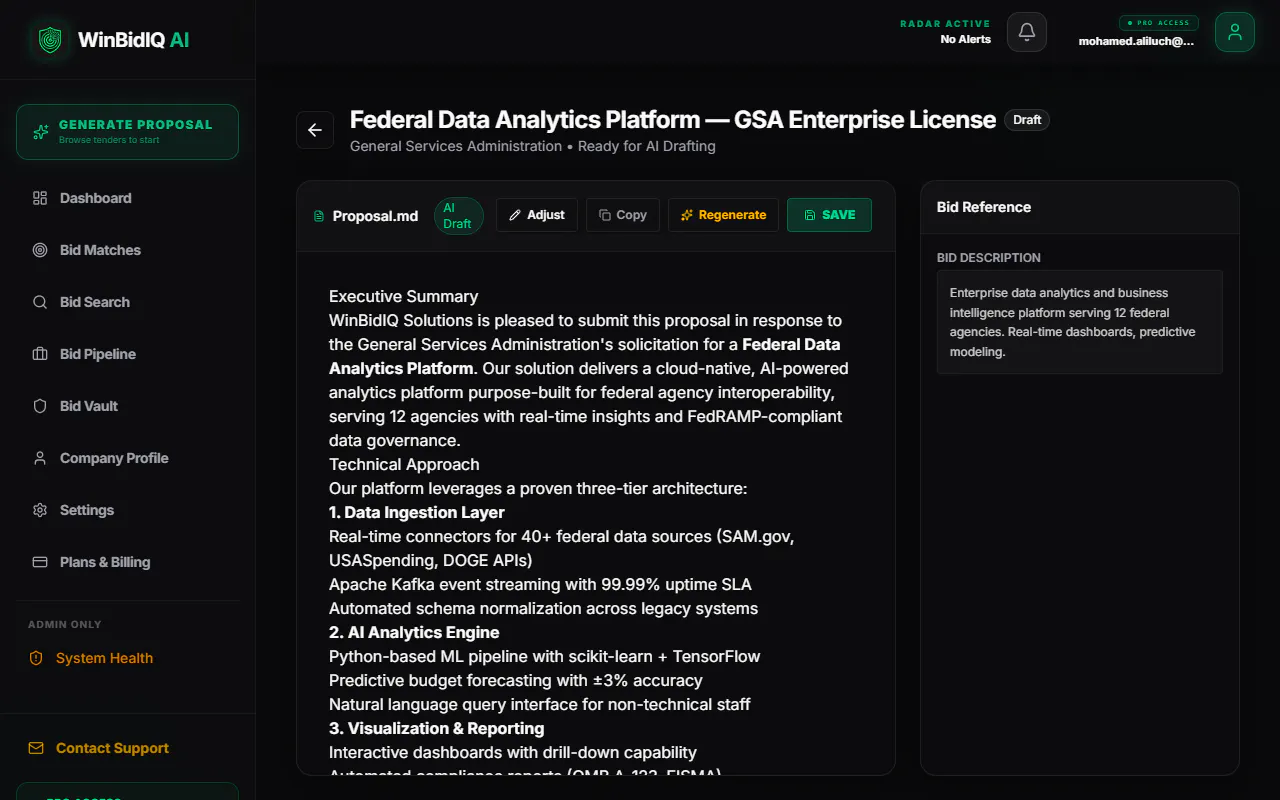
Task: Click the Plans & Billing card icon
Action: tap(40, 562)
